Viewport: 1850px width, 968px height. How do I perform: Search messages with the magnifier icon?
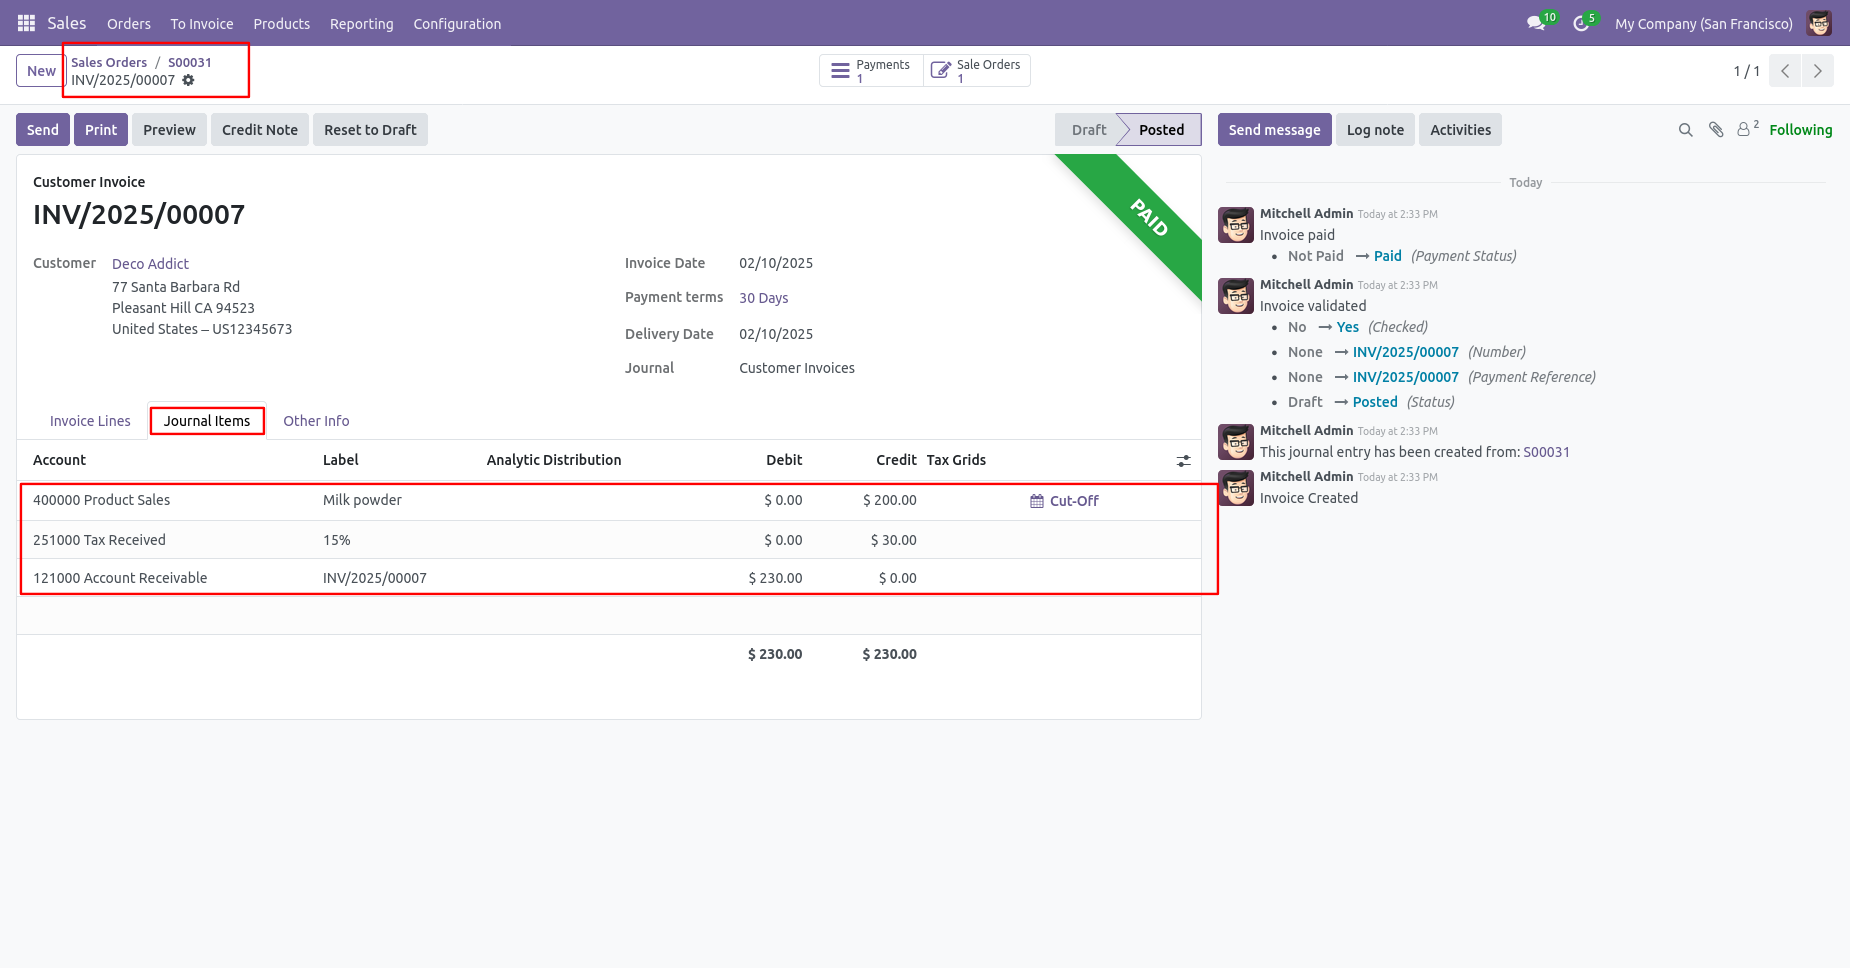pyautogui.click(x=1686, y=130)
